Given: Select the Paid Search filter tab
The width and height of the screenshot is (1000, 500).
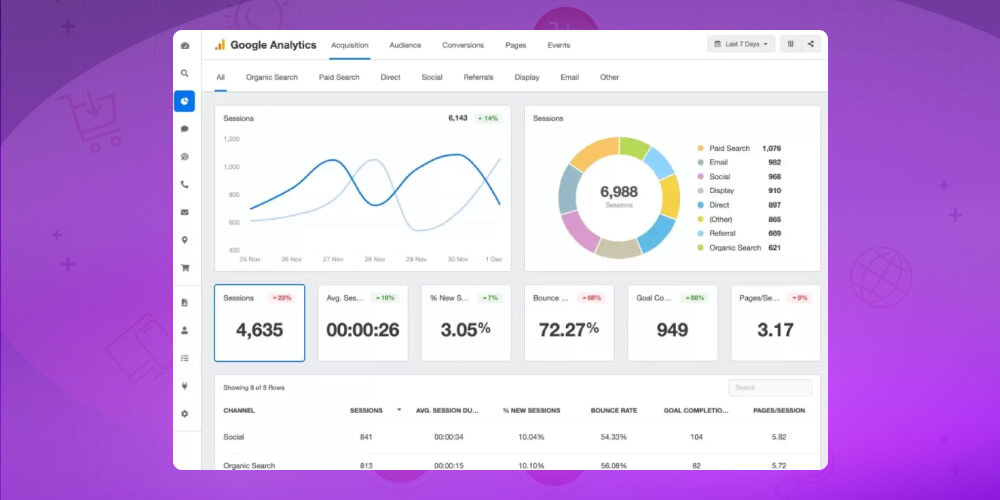Looking at the screenshot, I should coord(339,77).
